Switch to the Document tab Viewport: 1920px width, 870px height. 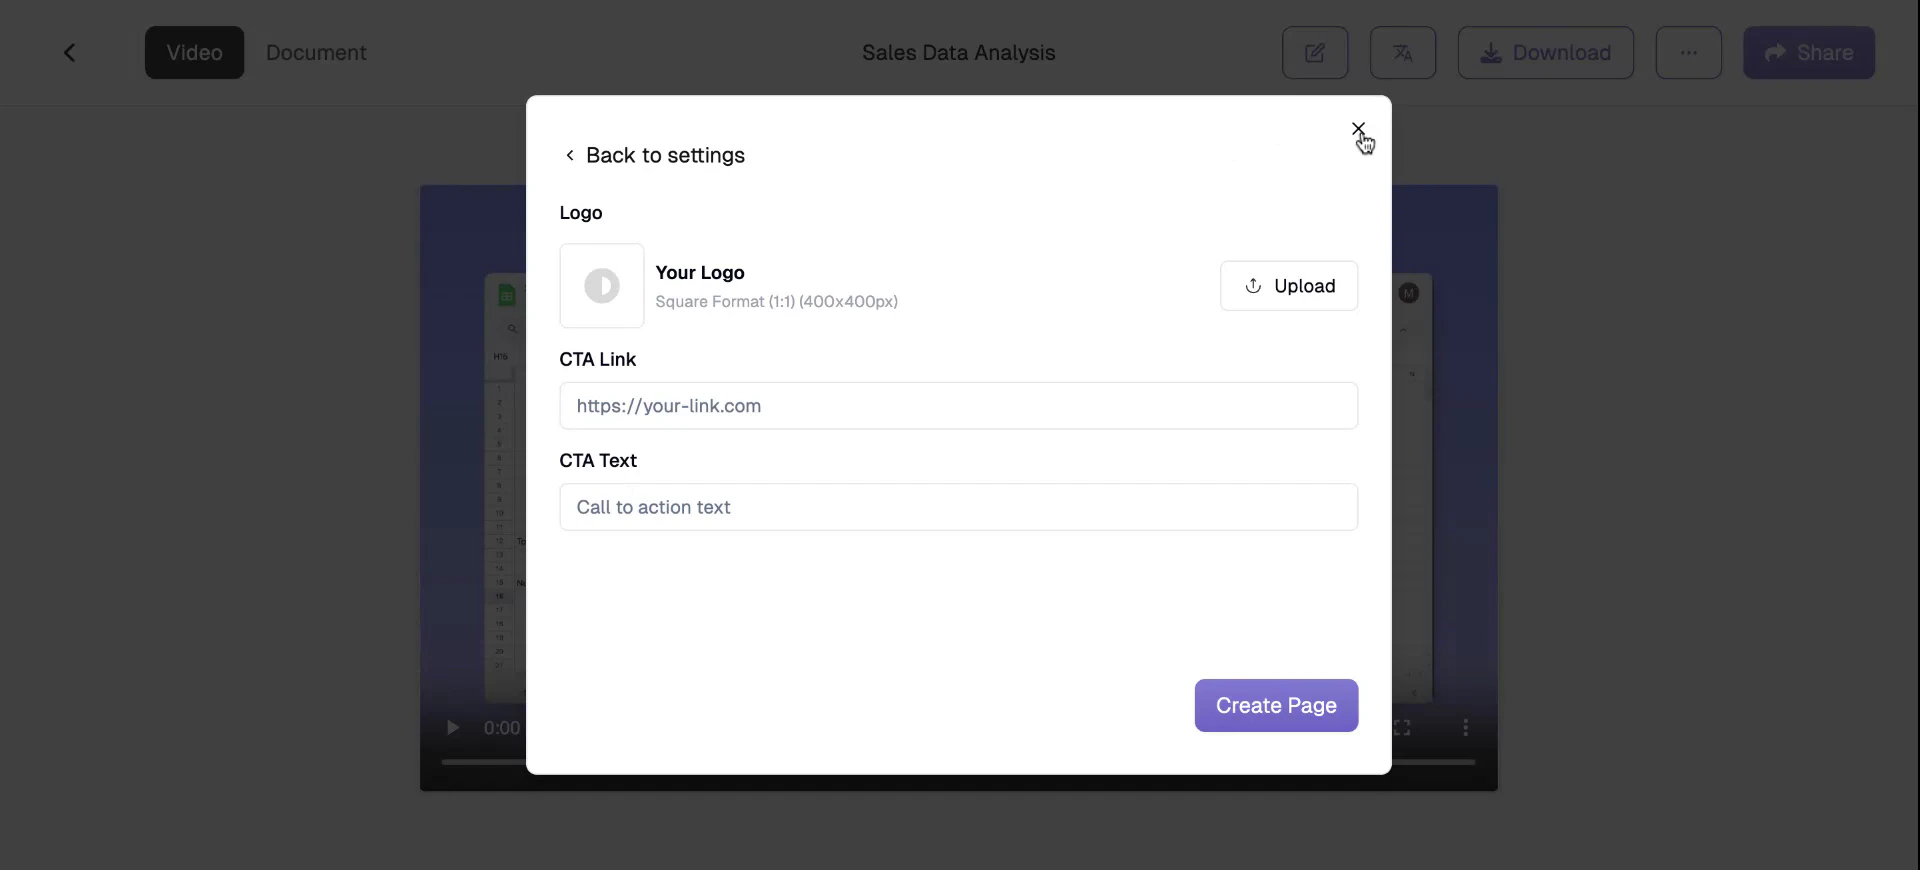click(316, 52)
